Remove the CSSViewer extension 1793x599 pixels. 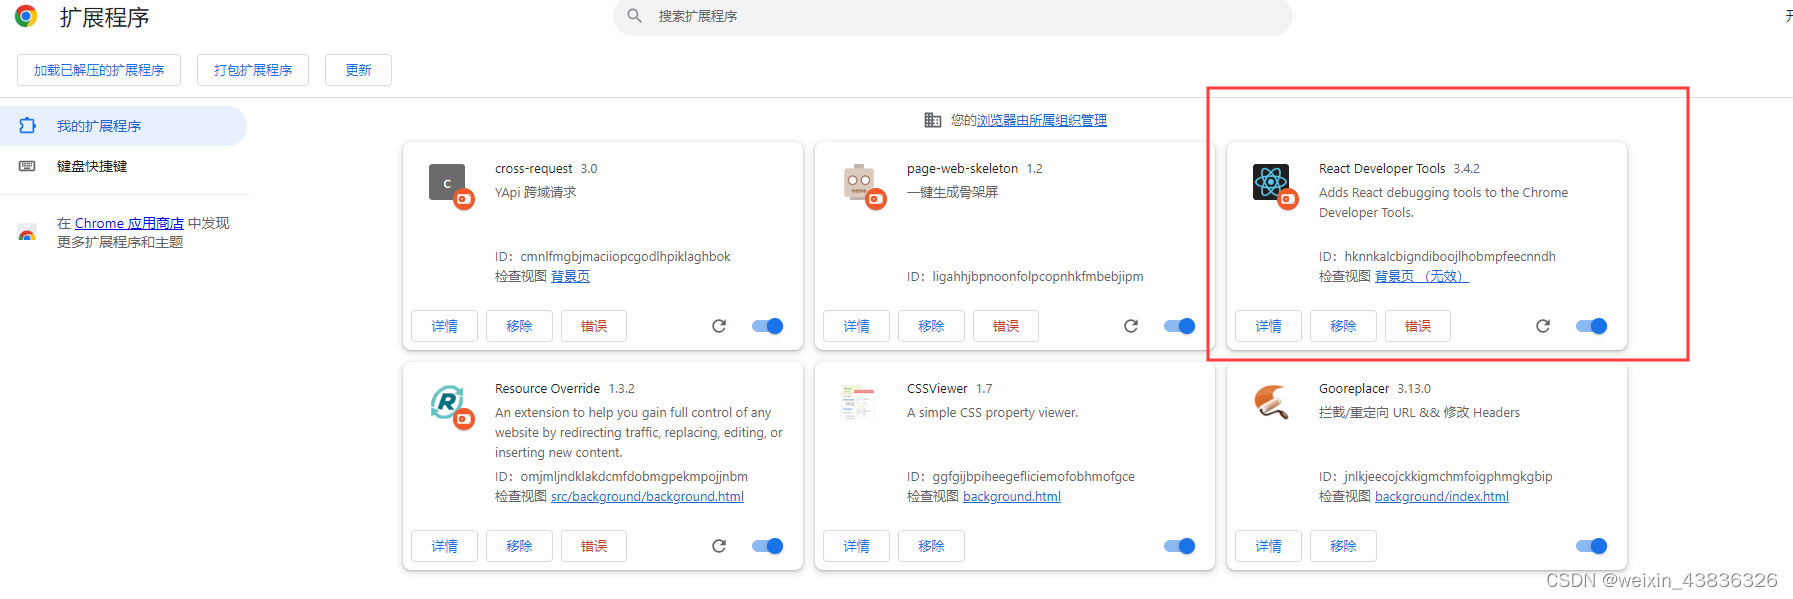point(931,546)
